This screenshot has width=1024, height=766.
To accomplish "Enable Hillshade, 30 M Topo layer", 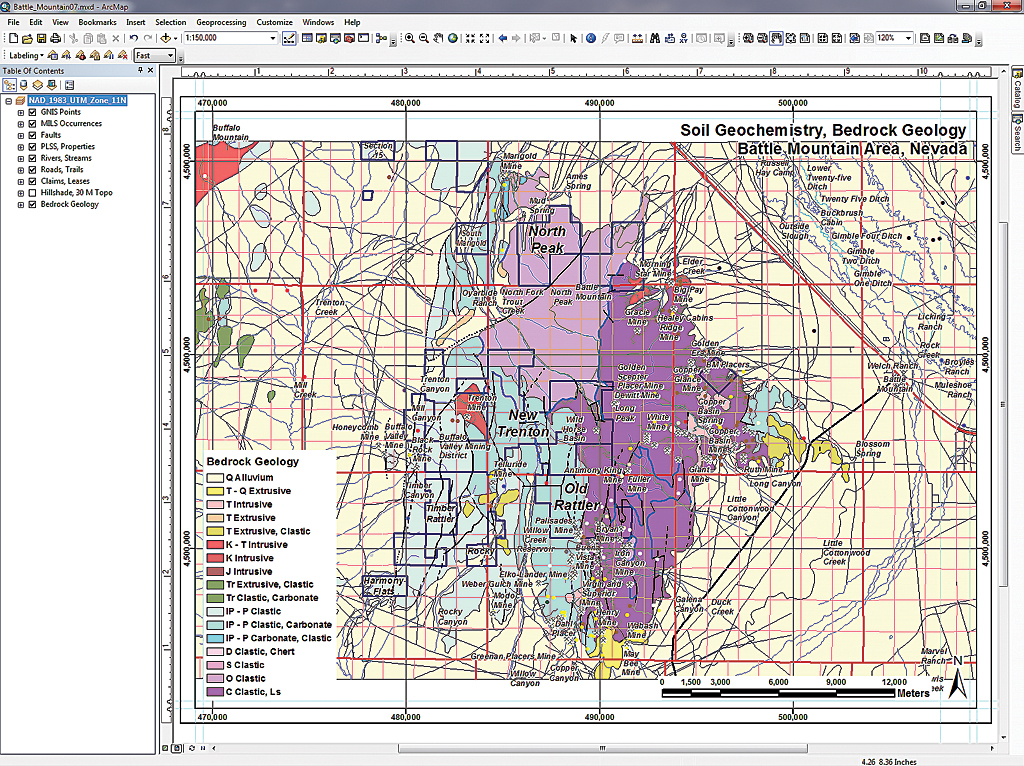I will coord(32,193).
